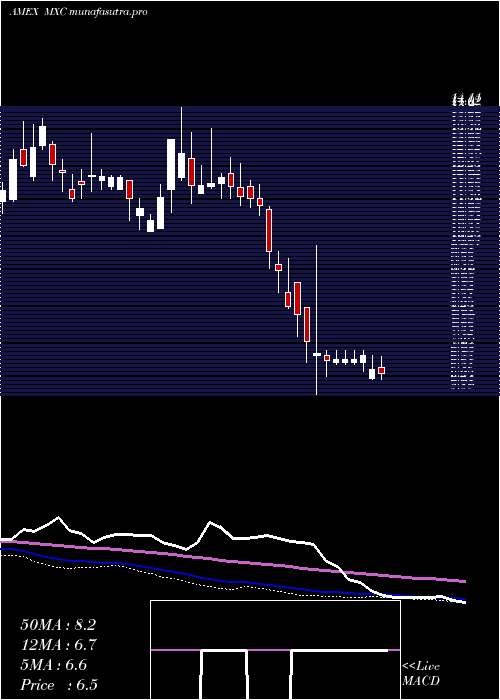Click the '<<Live MACD' label
Viewport: 500px width, 700px height.
[x=421, y=673]
